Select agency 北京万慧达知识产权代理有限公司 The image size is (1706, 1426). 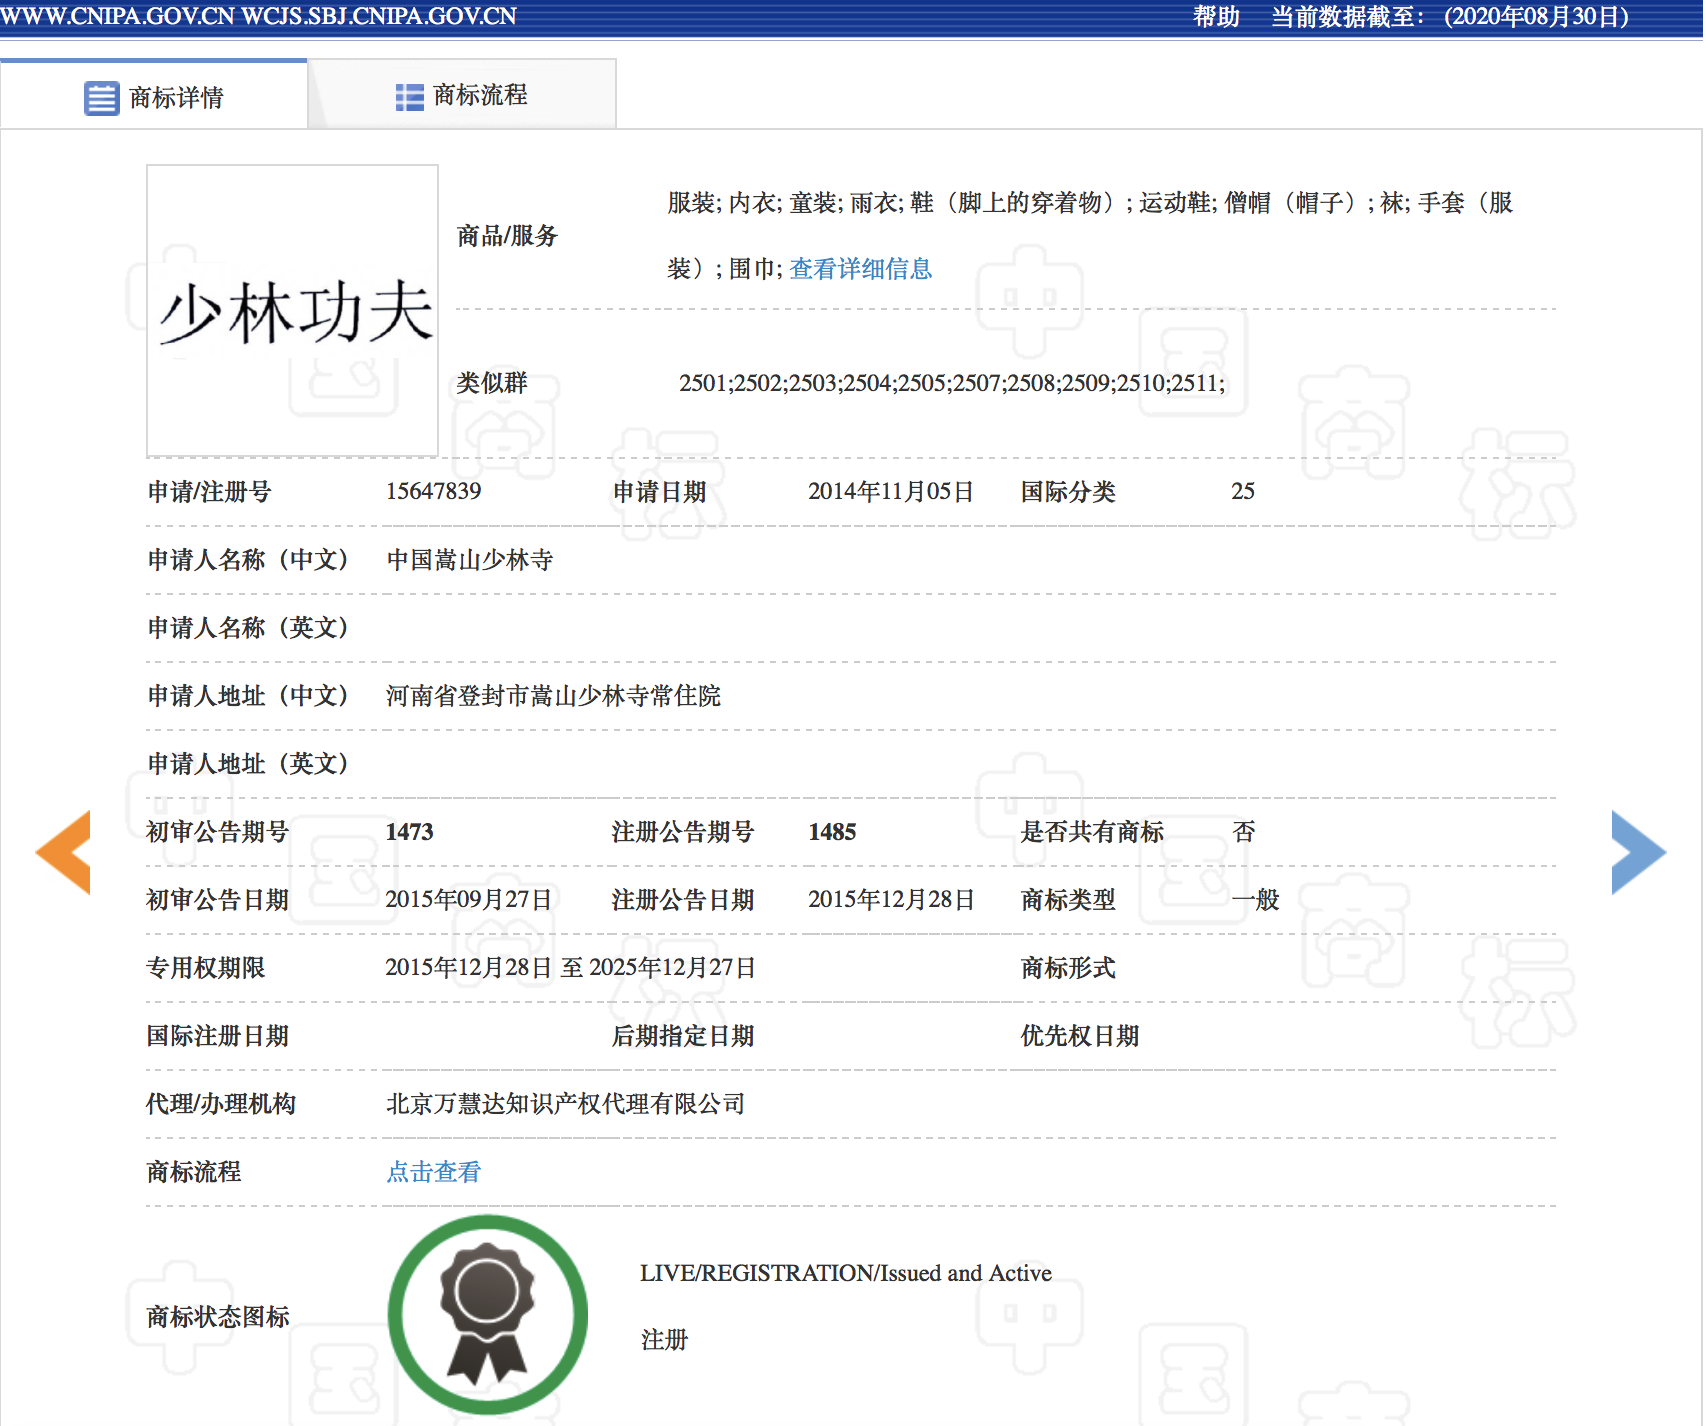[565, 1104]
